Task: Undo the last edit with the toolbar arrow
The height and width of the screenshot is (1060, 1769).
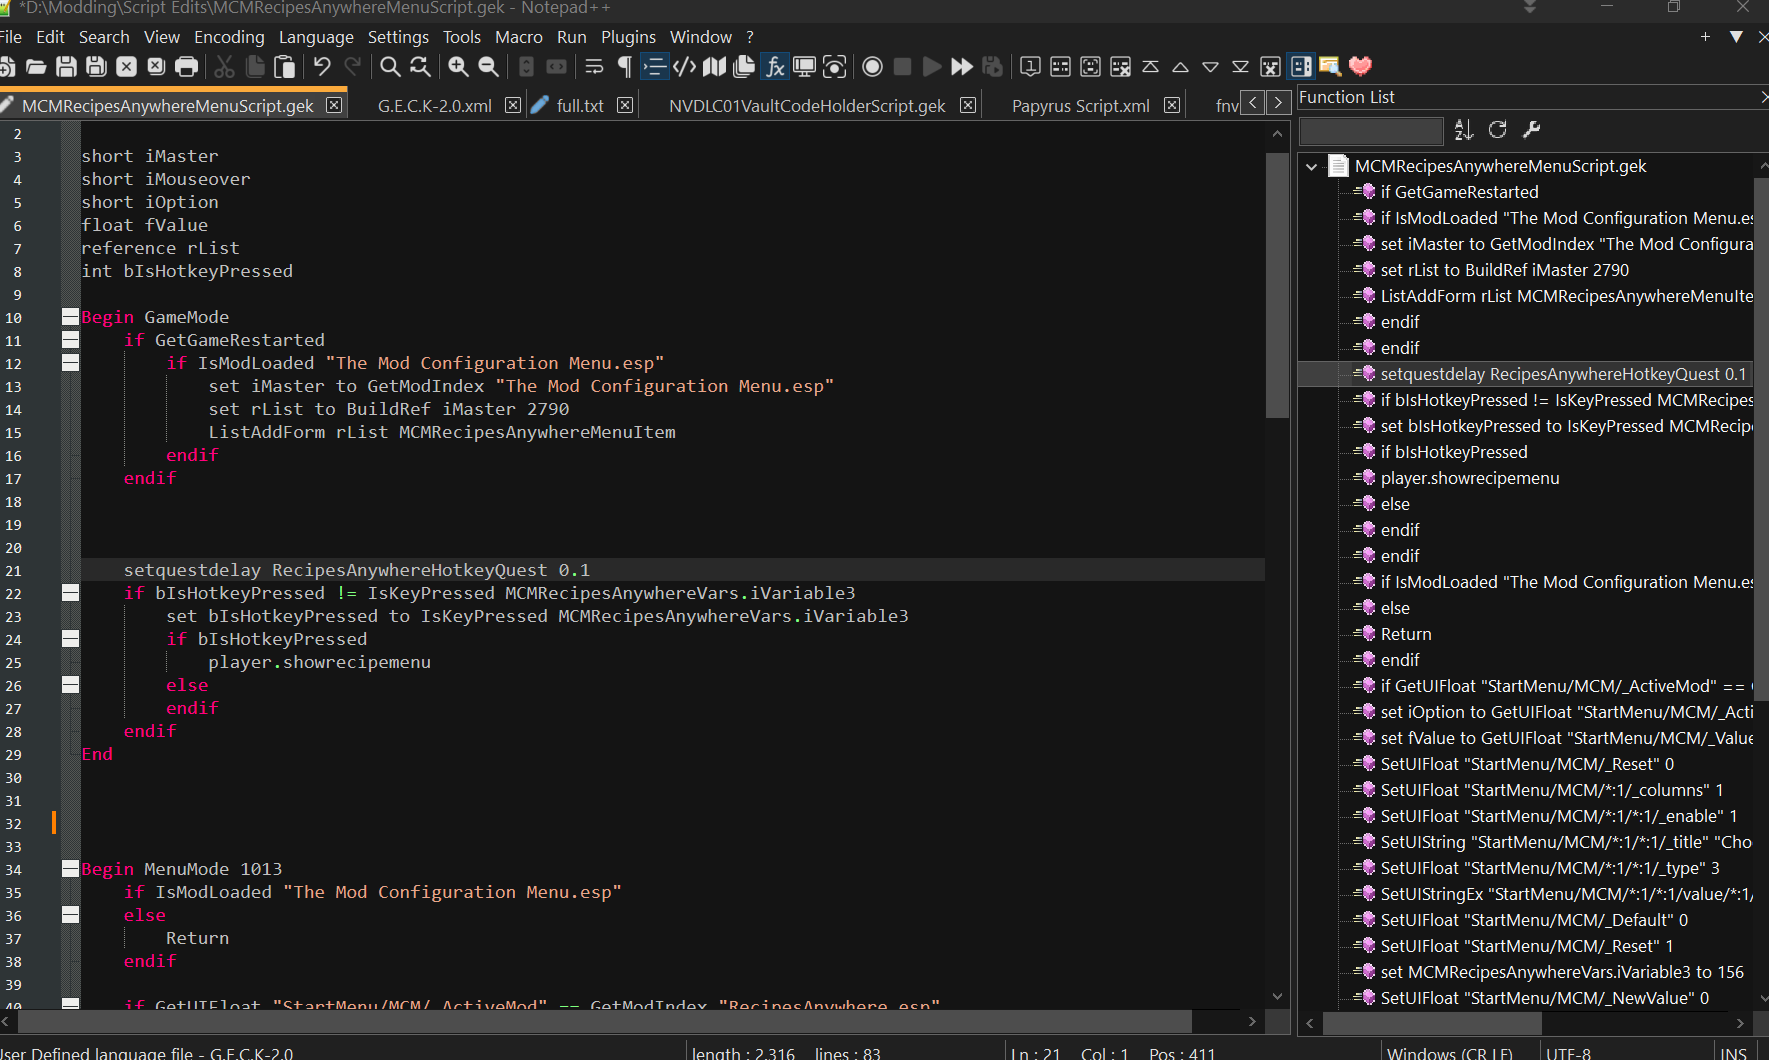Action: click(x=322, y=67)
